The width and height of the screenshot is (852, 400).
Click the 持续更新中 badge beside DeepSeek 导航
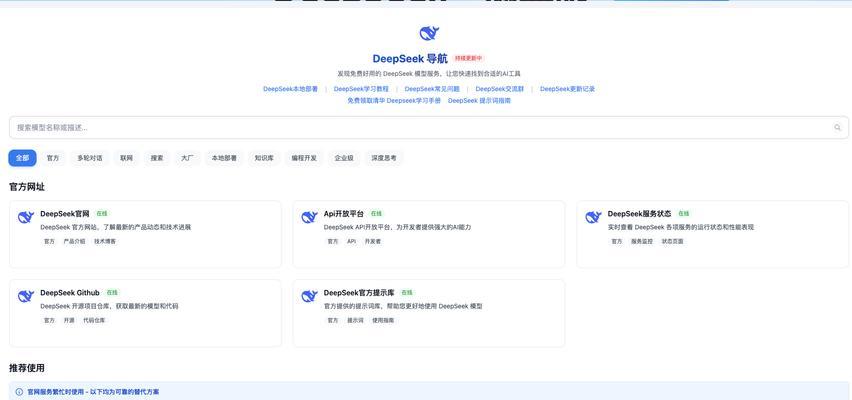pyautogui.click(x=468, y=58)
